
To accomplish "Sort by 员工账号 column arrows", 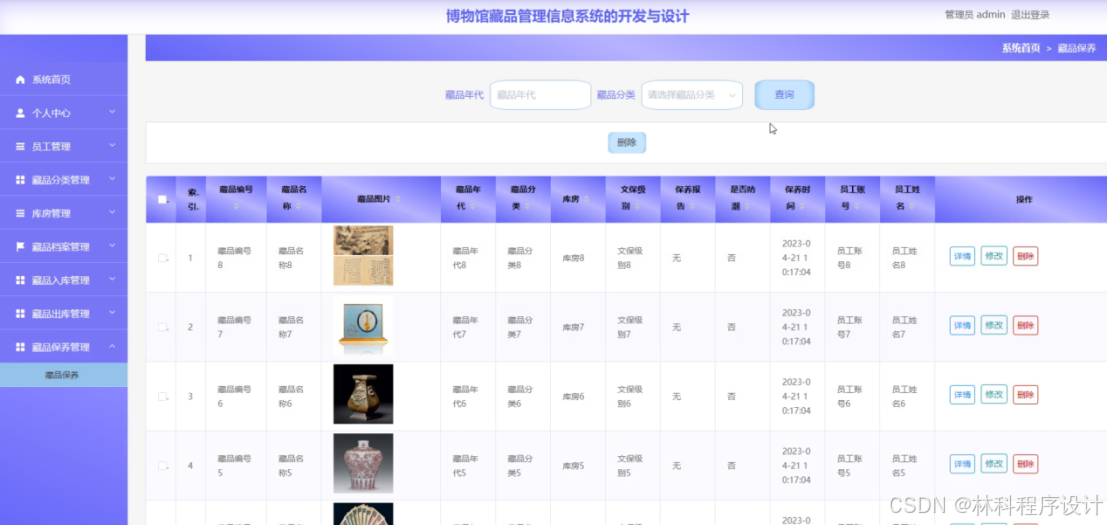I will 858,206.
